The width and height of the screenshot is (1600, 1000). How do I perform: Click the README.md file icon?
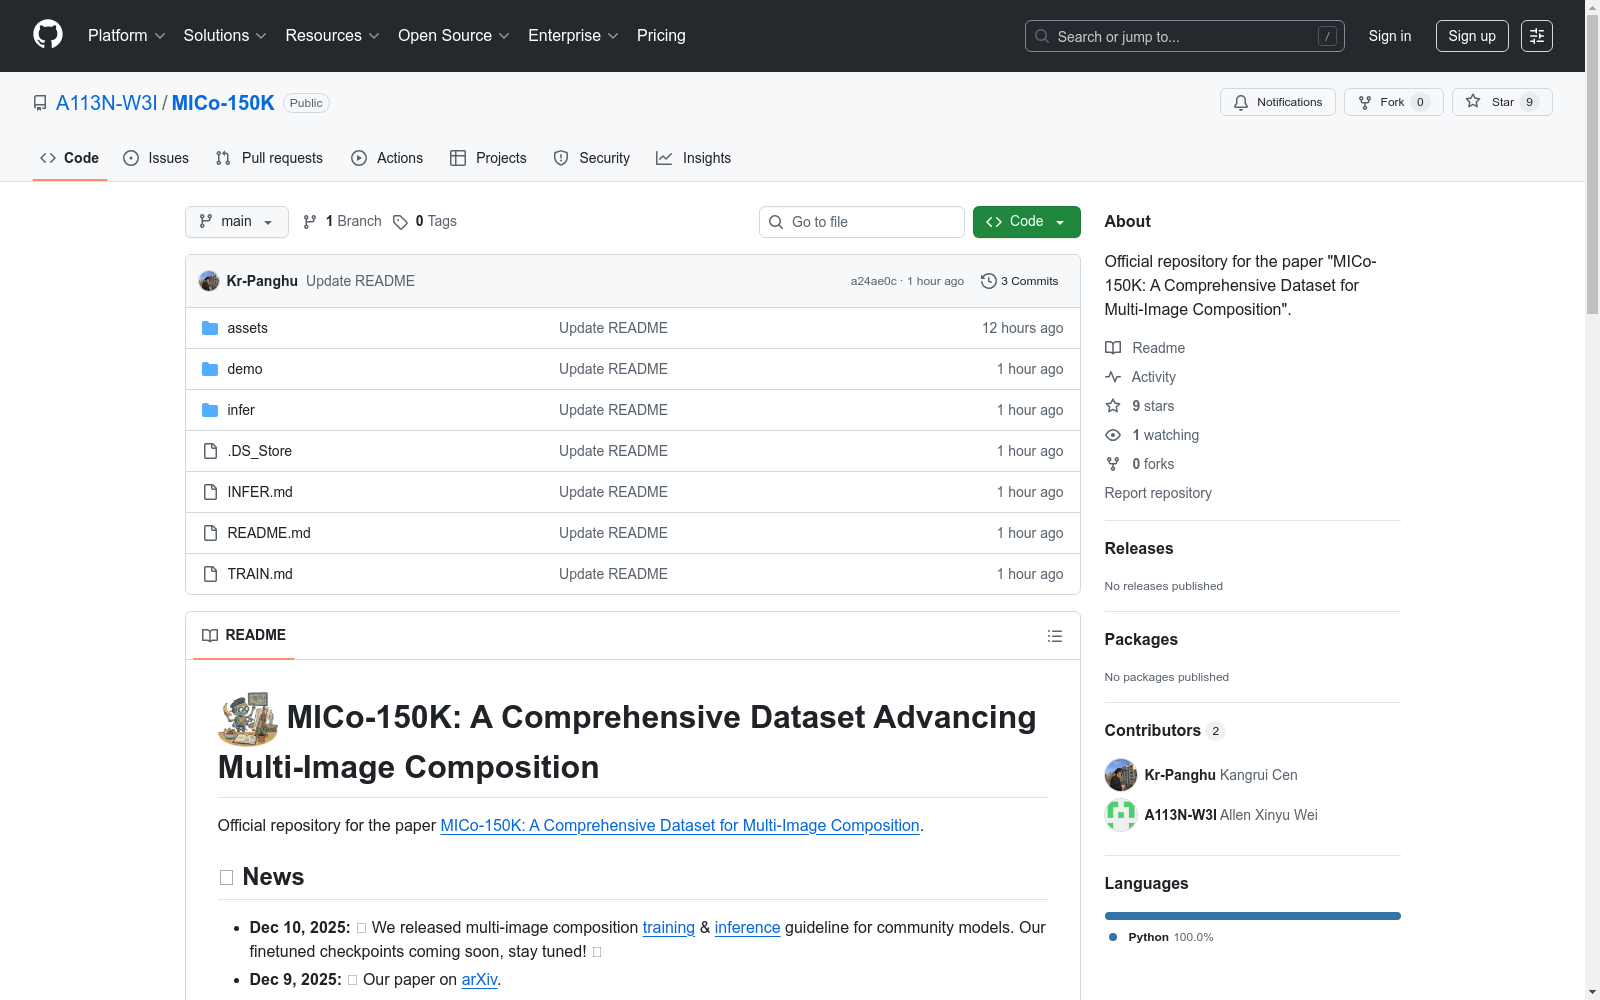click(x=210, y=533)
